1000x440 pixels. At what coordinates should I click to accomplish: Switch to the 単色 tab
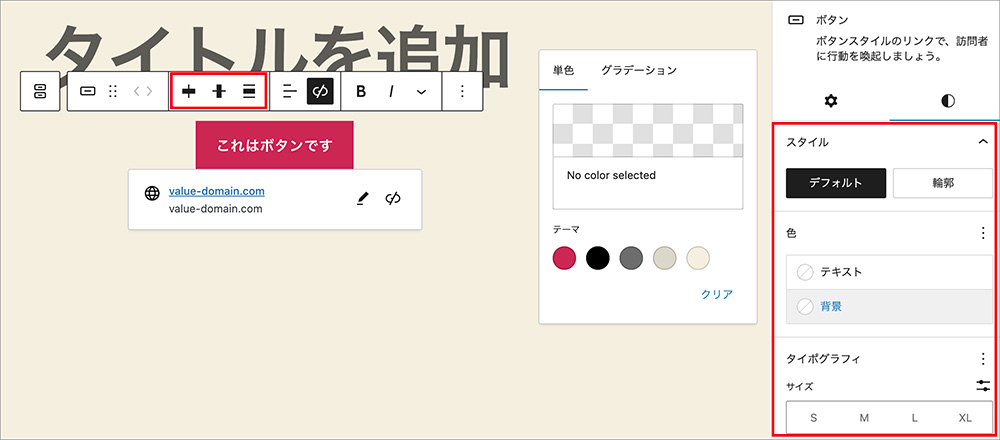[x=564, y=71]
